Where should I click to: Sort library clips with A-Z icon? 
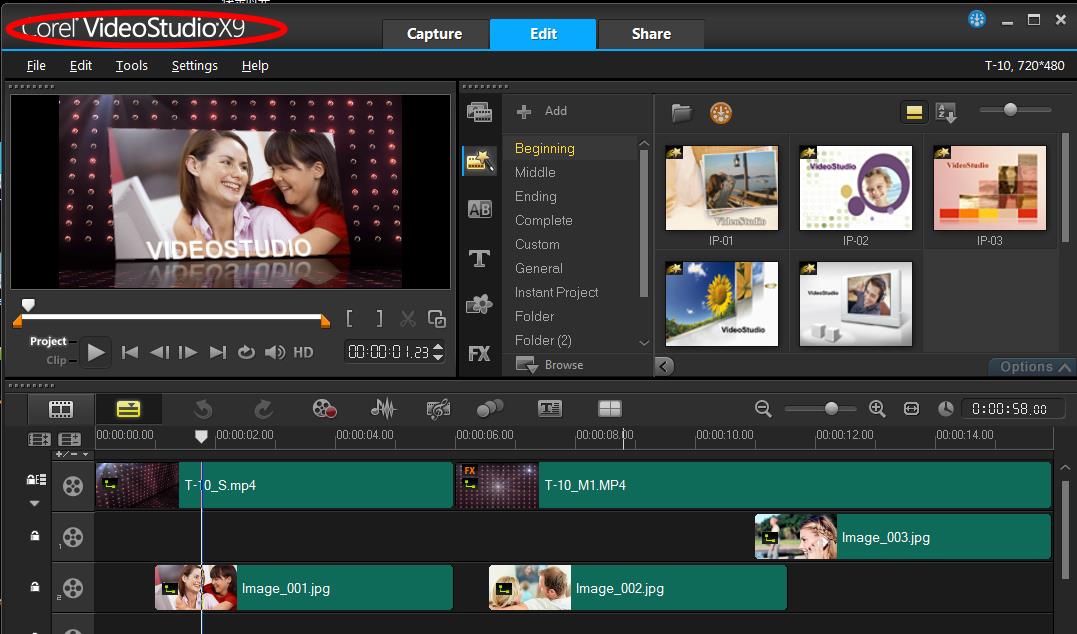946,112
